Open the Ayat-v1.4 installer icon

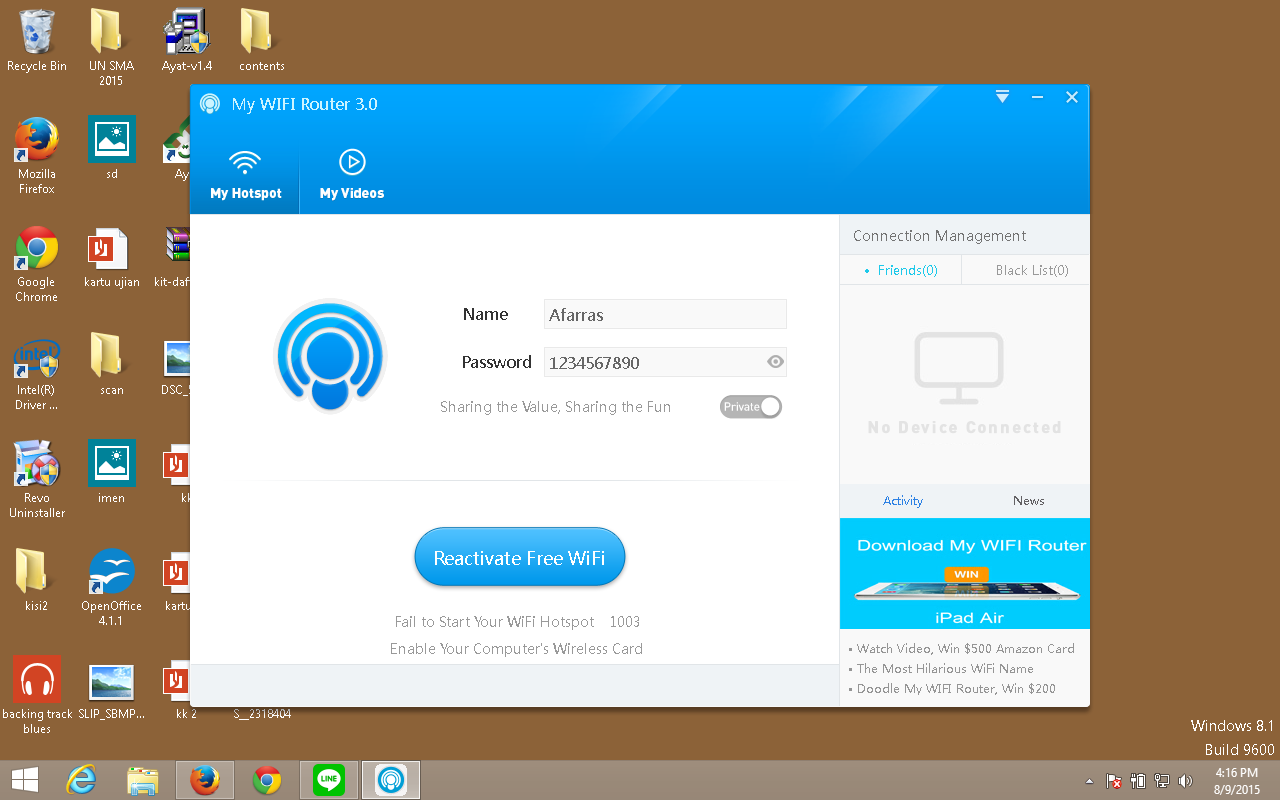187,42
